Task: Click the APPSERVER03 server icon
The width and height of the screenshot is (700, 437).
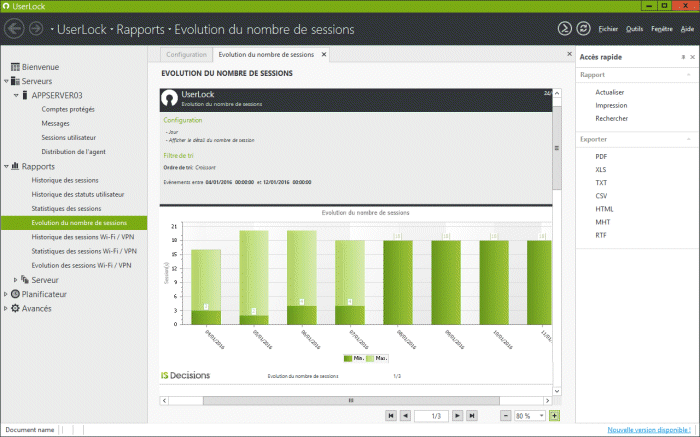Action: 25,95
